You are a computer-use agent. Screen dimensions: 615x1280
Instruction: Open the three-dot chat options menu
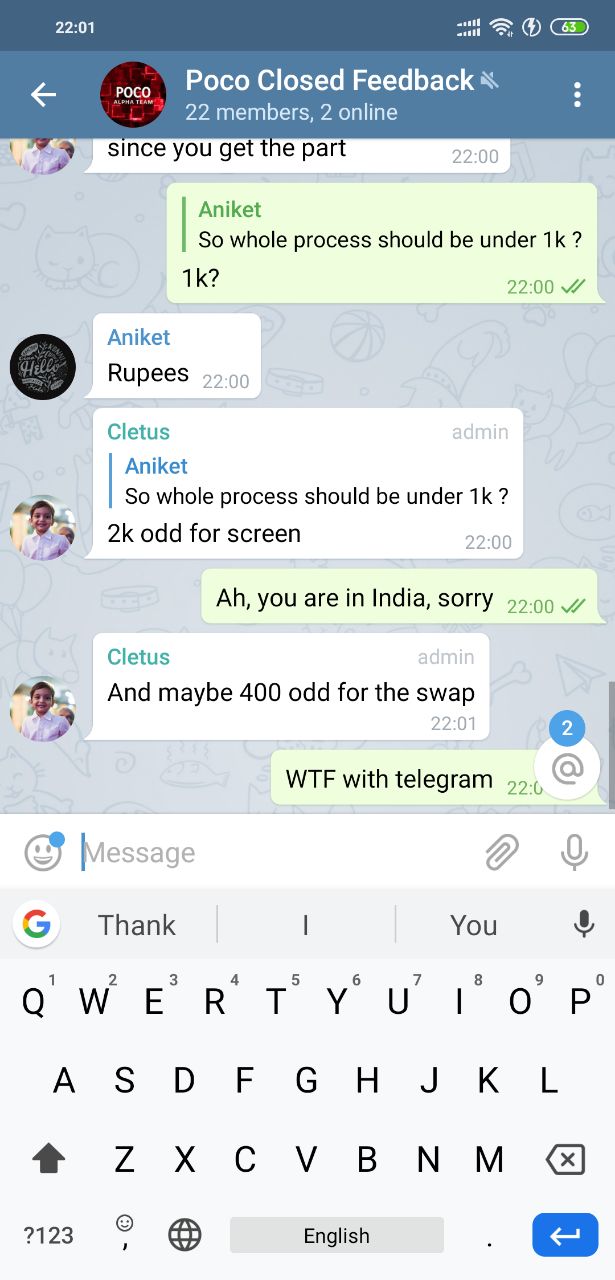click(x=577, y=95)
